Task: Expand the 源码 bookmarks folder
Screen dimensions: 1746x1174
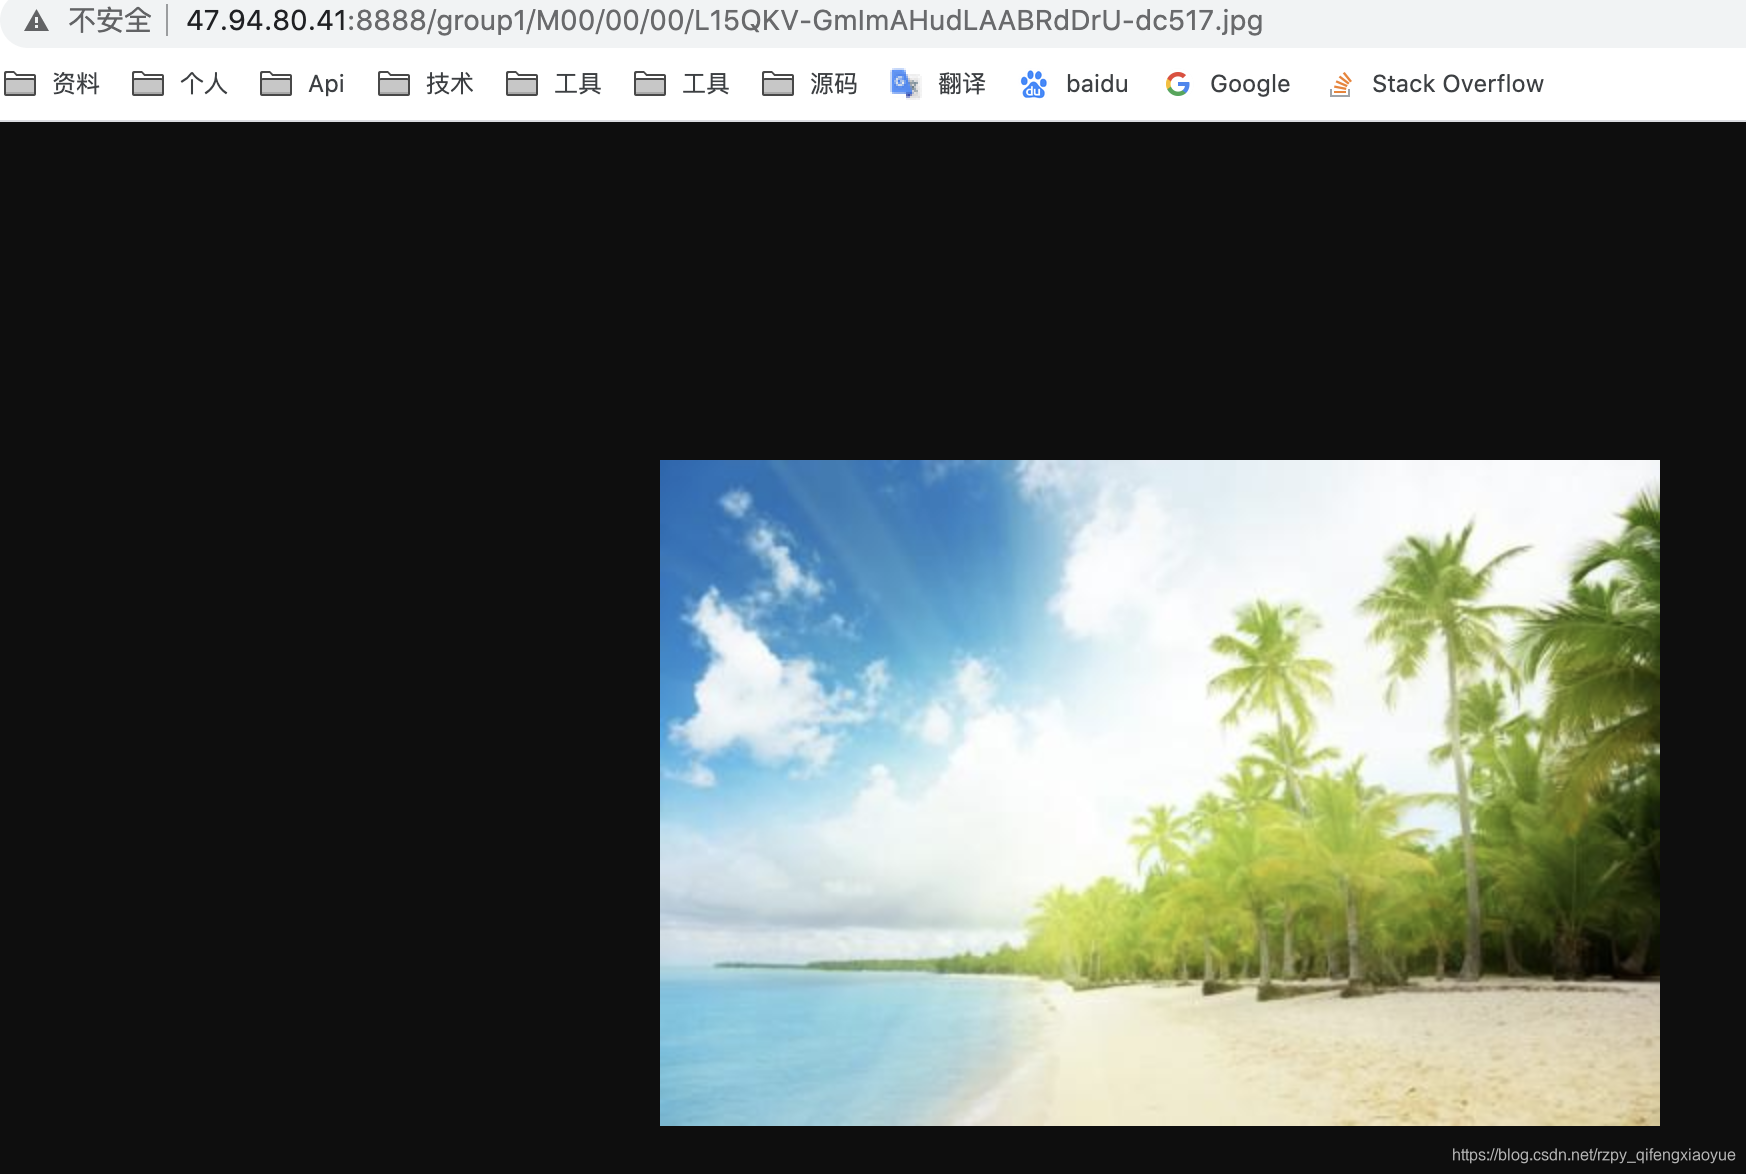Action: (x=832, y=84)
